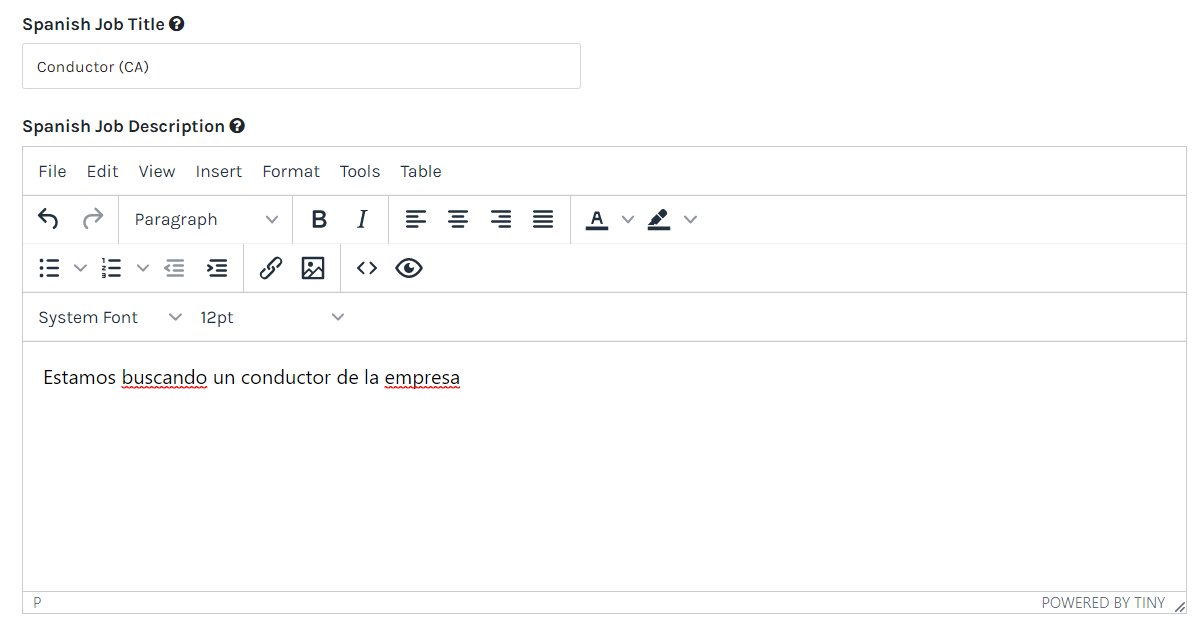Align text right
1202x631 pixels.
point(501,219)
